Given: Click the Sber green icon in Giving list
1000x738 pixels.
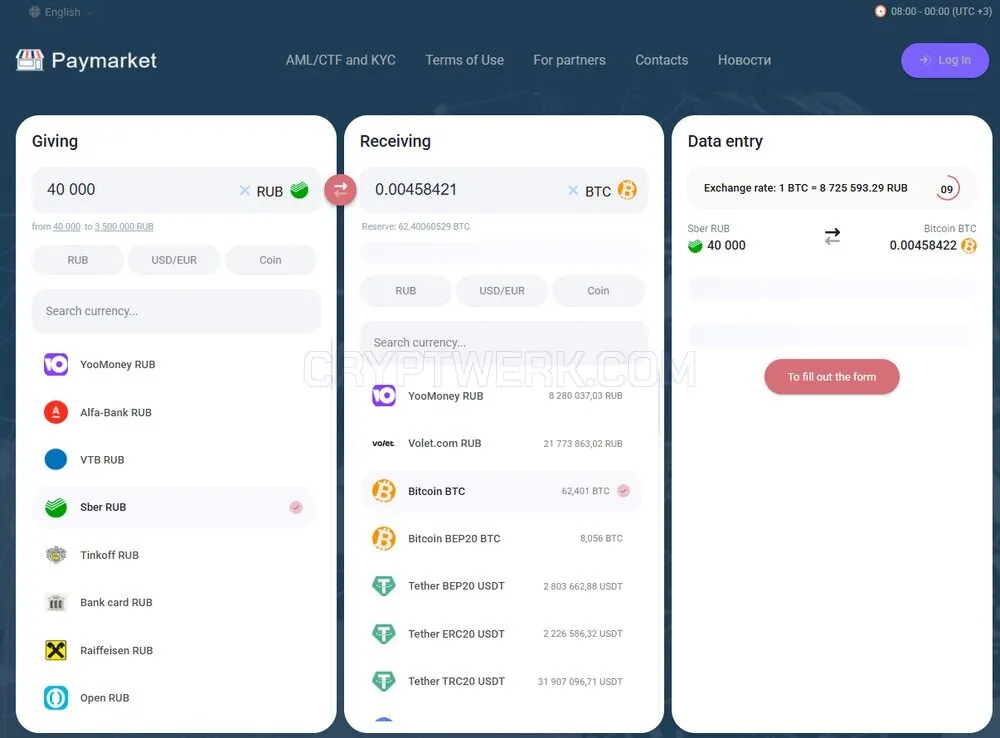Looking at the screenshot, I should click(55, 507).
